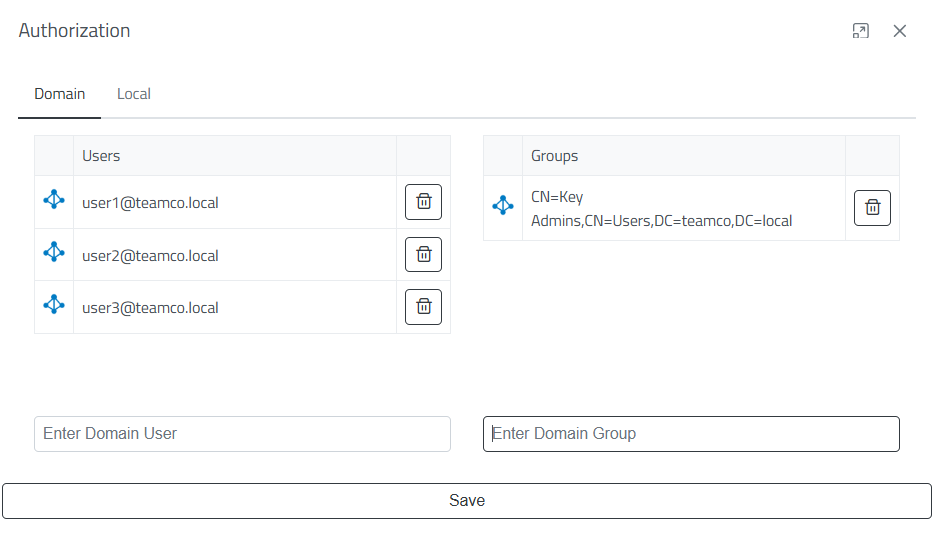Delete the Key Admins group entry
Image resolution: width=934 pixels, height=557 pixels.
tap(872, 208)
